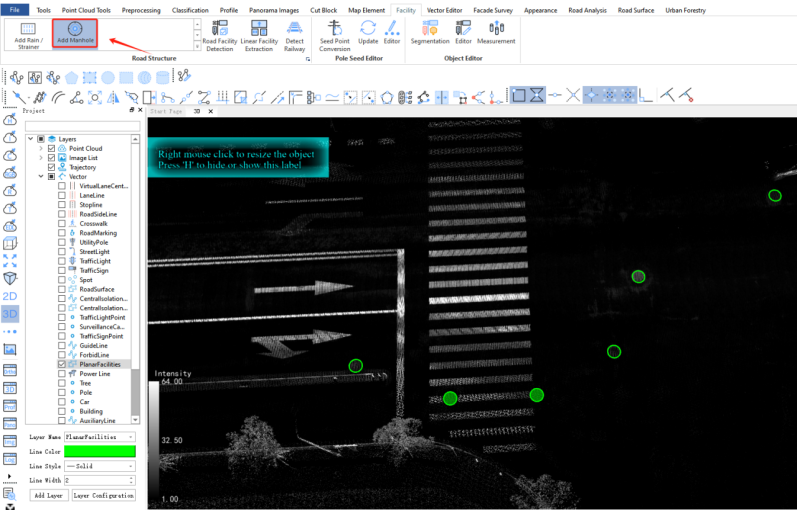
Task: Open the Vector Editor tab
Action: coord(444,10)
